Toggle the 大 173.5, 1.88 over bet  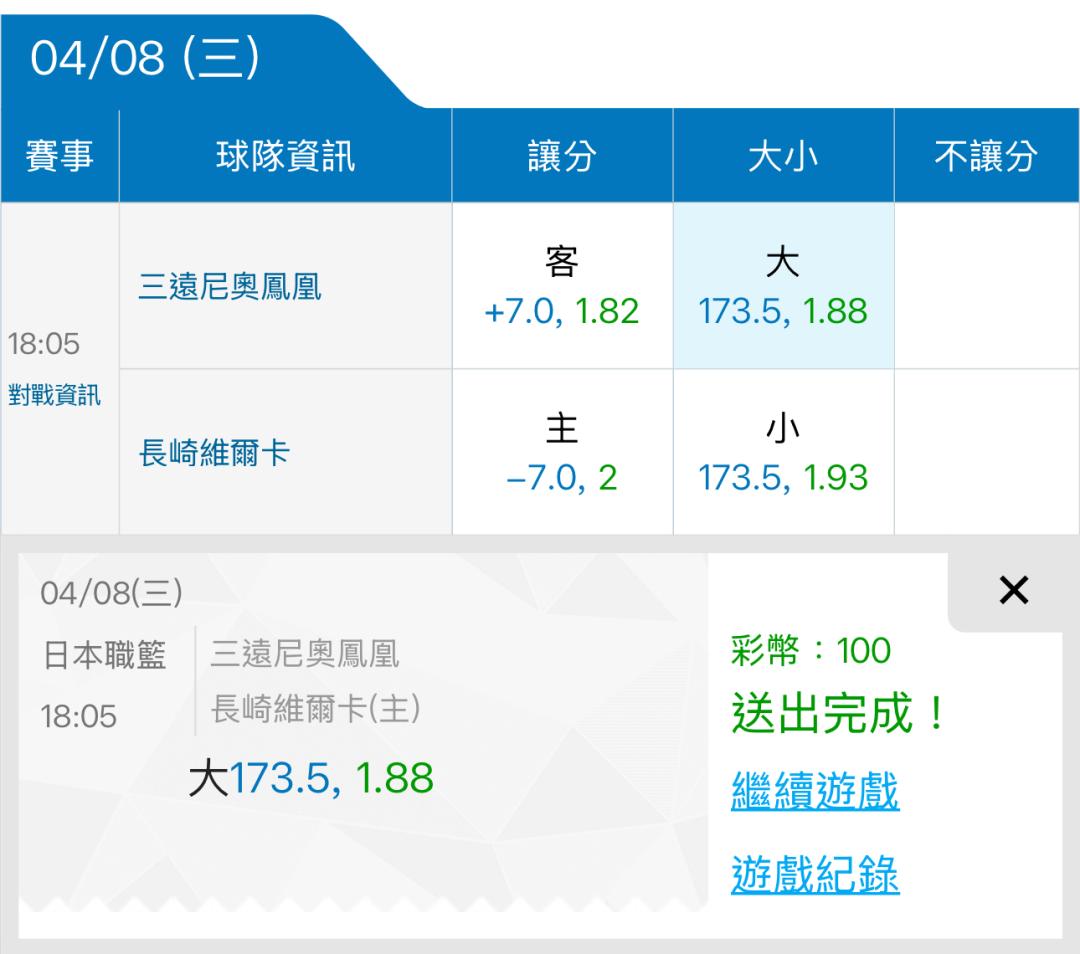pos(783,287)
